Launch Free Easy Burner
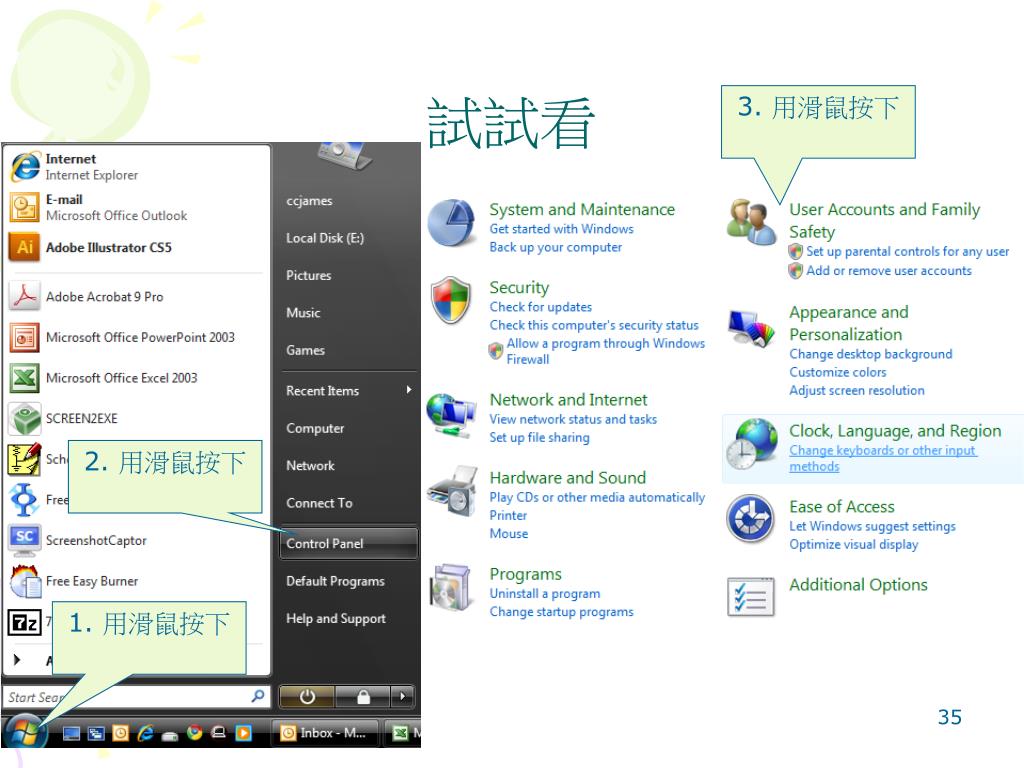The image size is (1024, 768). coord(137,581)
